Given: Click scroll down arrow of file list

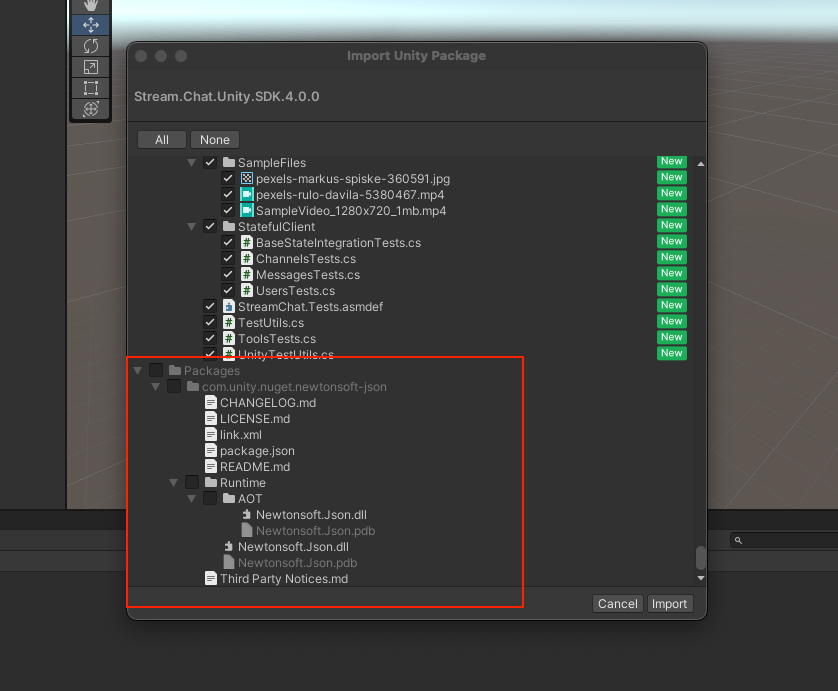Looking at the screenshot, I should pos(701,578).
